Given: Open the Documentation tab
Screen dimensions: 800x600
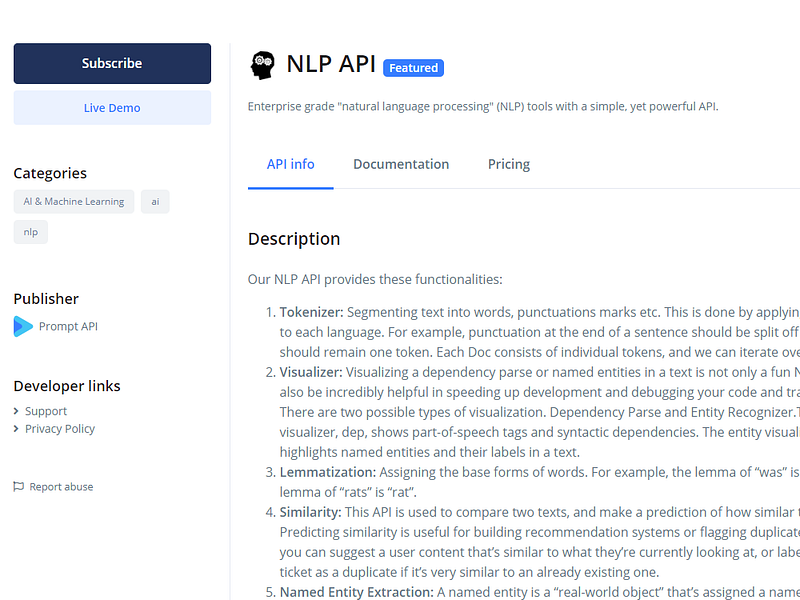Looking at the screenshot, I should click(x=401, y=164).
